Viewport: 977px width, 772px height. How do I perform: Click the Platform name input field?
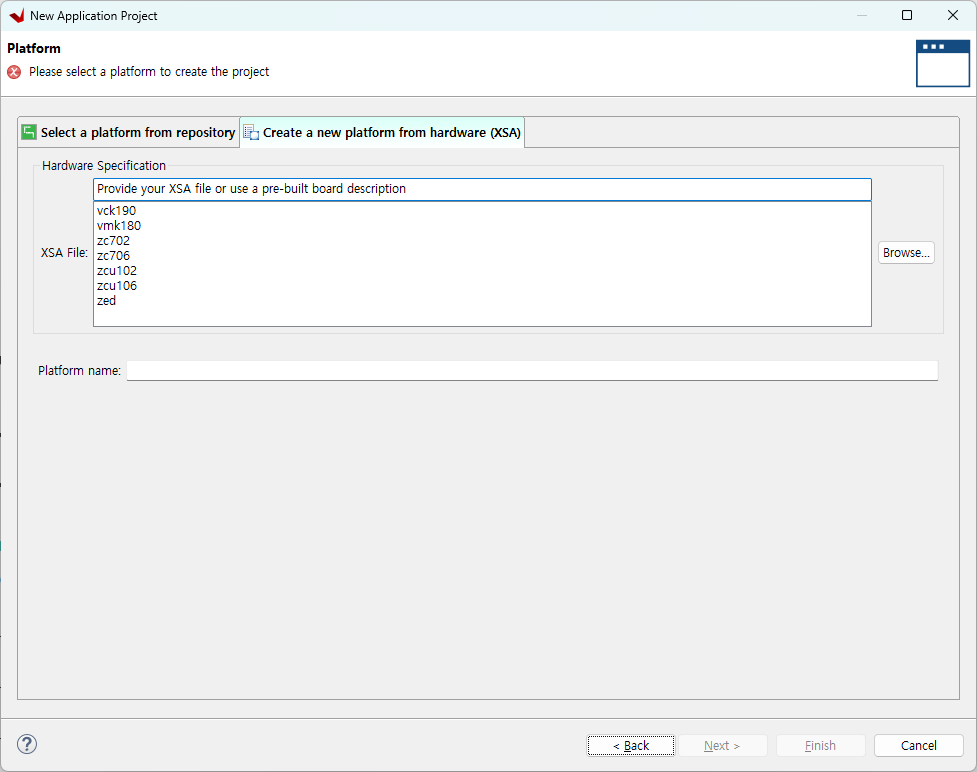click(532, 371)
